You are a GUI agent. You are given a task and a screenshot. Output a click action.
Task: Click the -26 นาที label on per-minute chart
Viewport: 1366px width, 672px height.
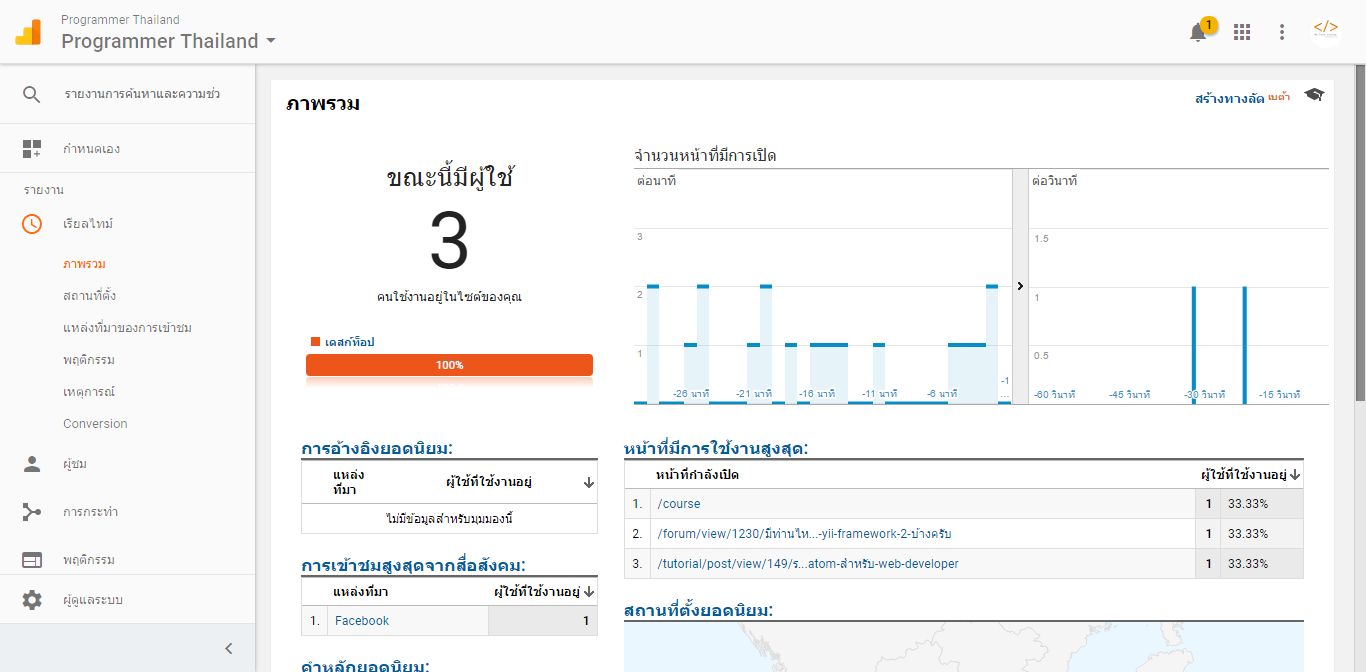pos(691,394)
